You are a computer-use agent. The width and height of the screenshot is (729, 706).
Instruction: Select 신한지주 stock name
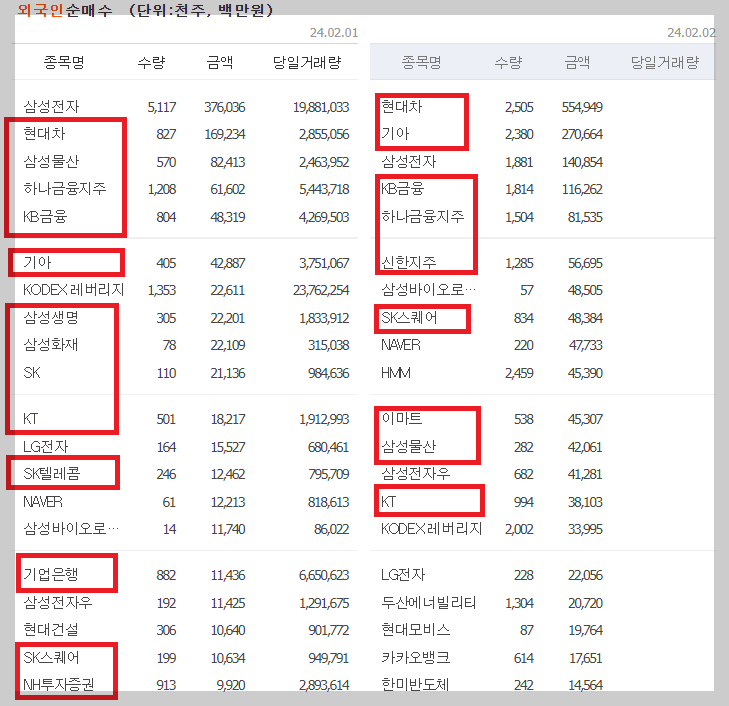409,263
